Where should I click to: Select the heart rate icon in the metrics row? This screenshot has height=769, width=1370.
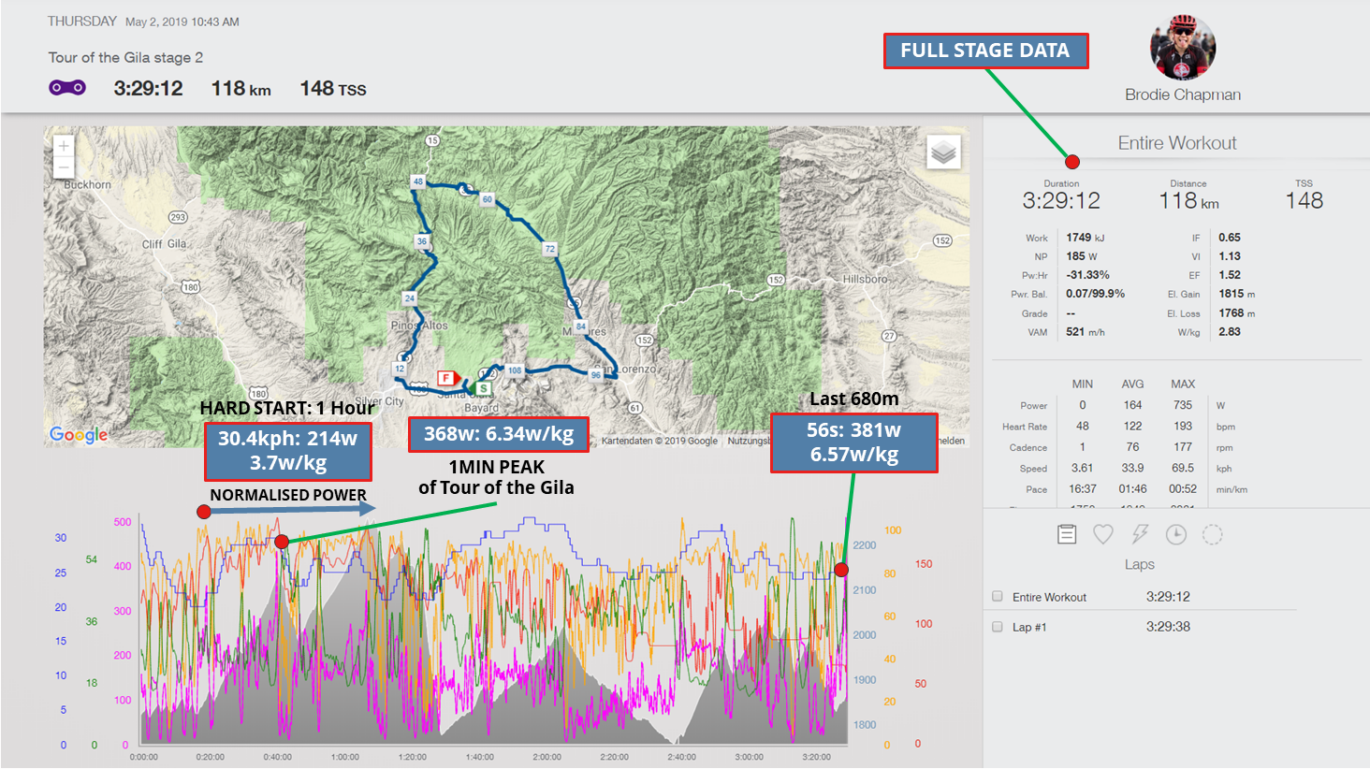coord(1103,534)
